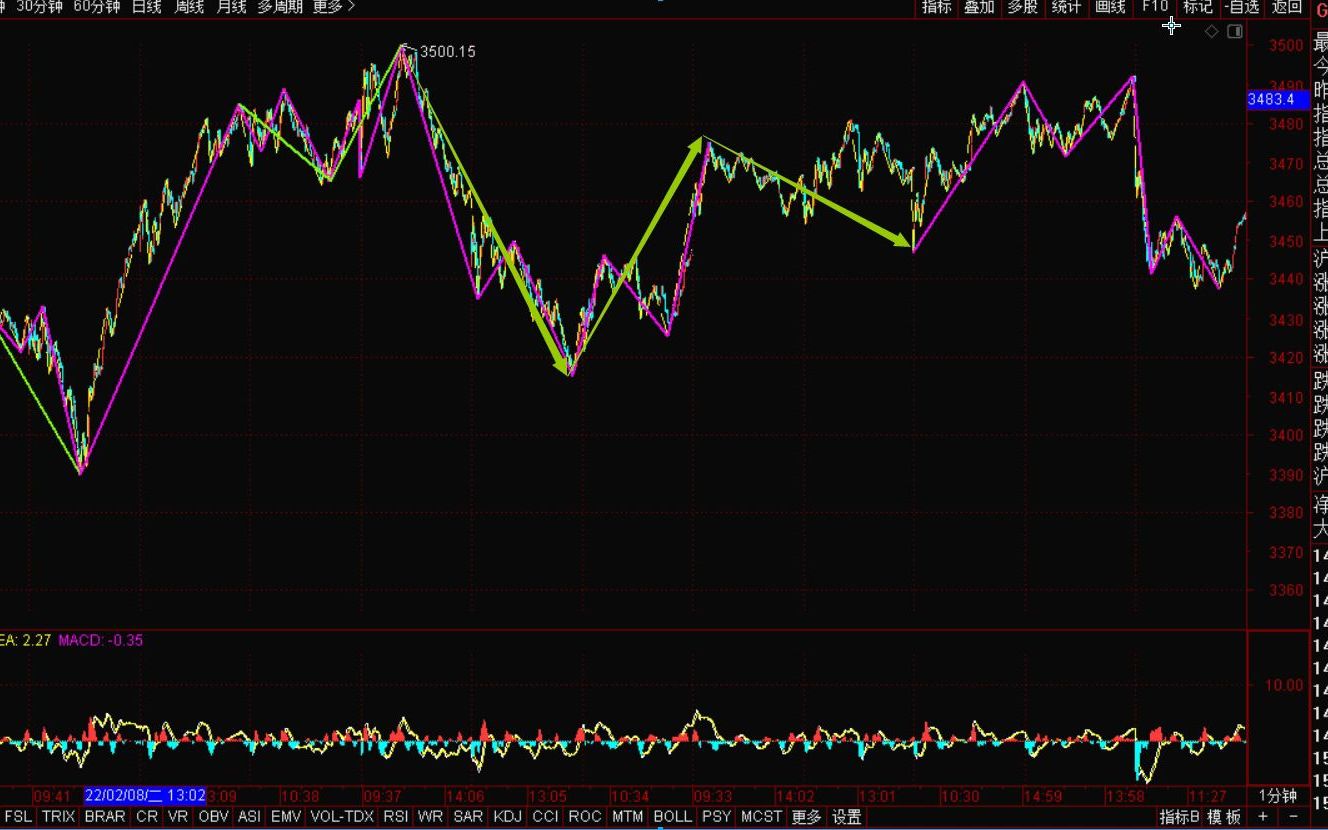Select the OBV indicator tab
The image size is (1328, 830).
tap(213, 817)
